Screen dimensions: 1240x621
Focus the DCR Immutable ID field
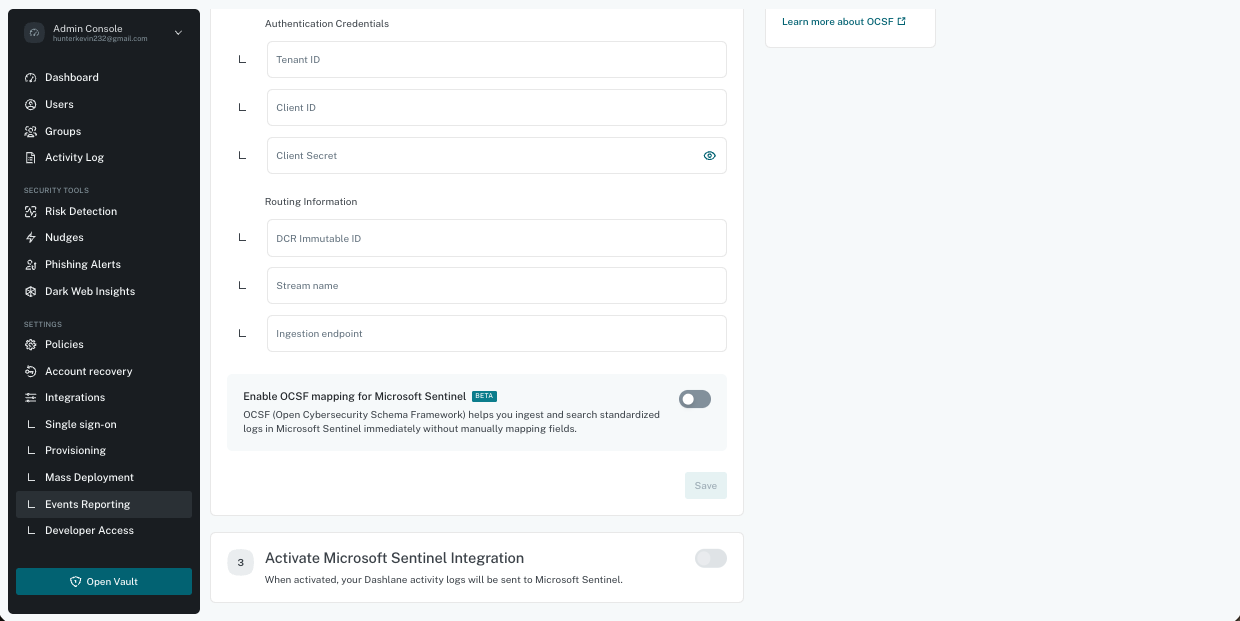pyautogui.click(x=497, y=238)
